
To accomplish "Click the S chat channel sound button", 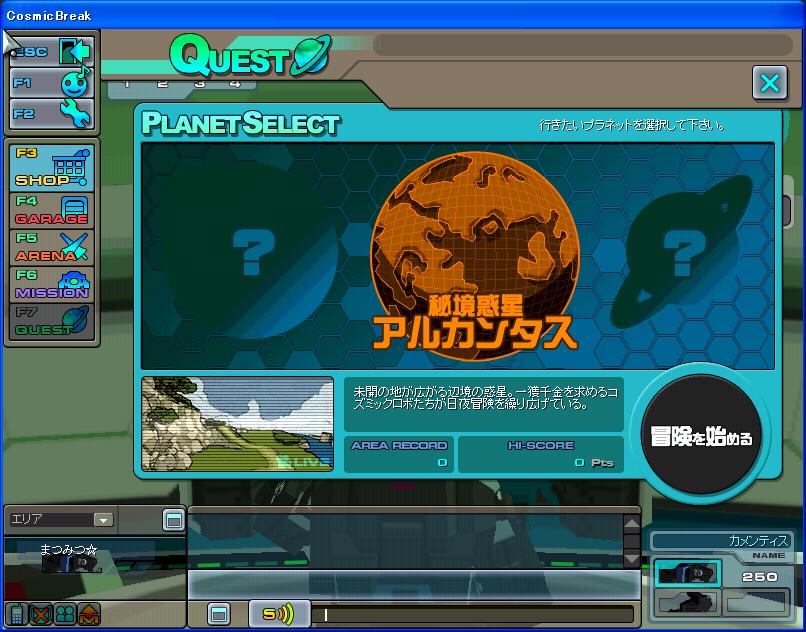I will point(279,614).
